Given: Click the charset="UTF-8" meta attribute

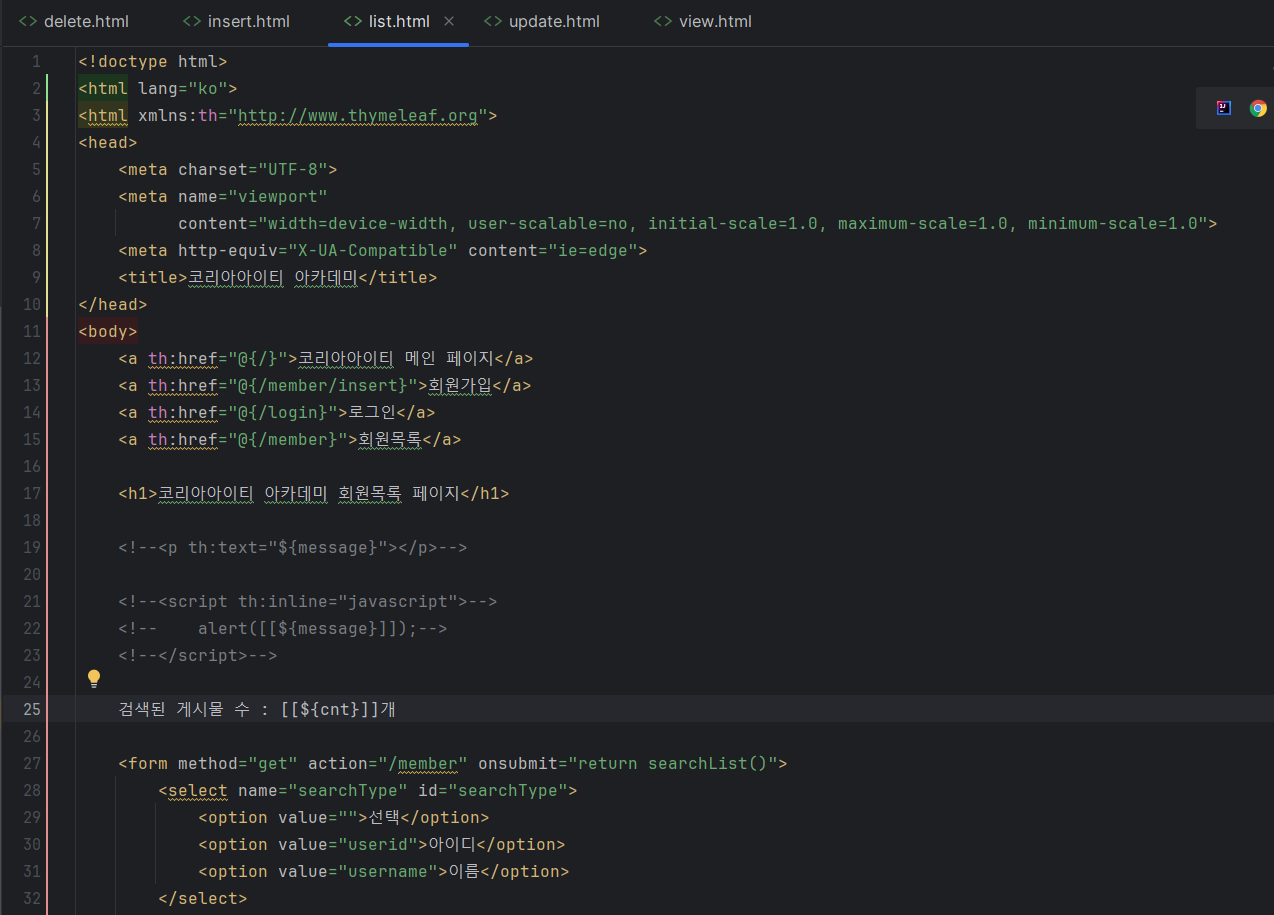Looking at the screenshot, I should tap(253, 169).
